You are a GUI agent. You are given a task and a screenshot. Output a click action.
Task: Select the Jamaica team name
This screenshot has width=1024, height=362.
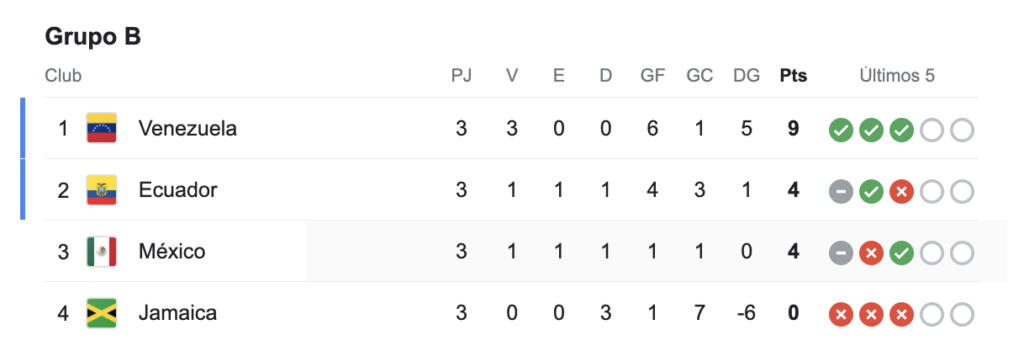(x=178, y=314)
